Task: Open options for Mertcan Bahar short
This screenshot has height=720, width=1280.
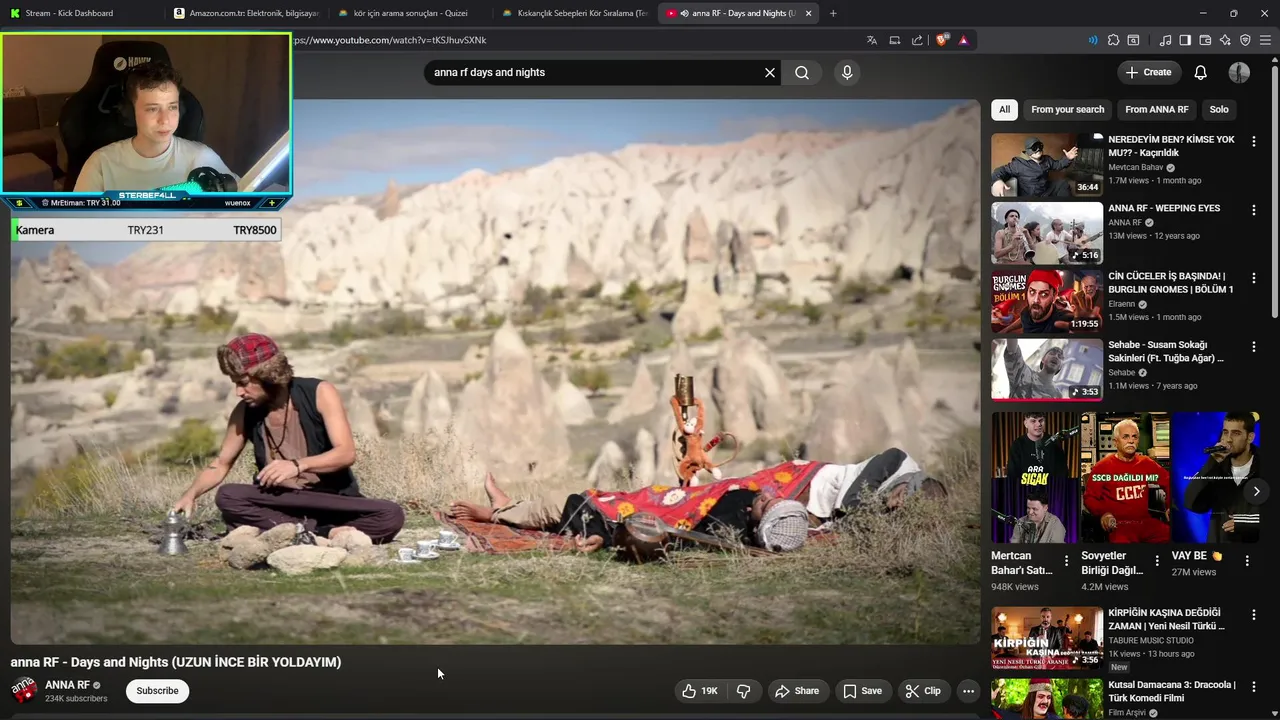Action: 1066,561
